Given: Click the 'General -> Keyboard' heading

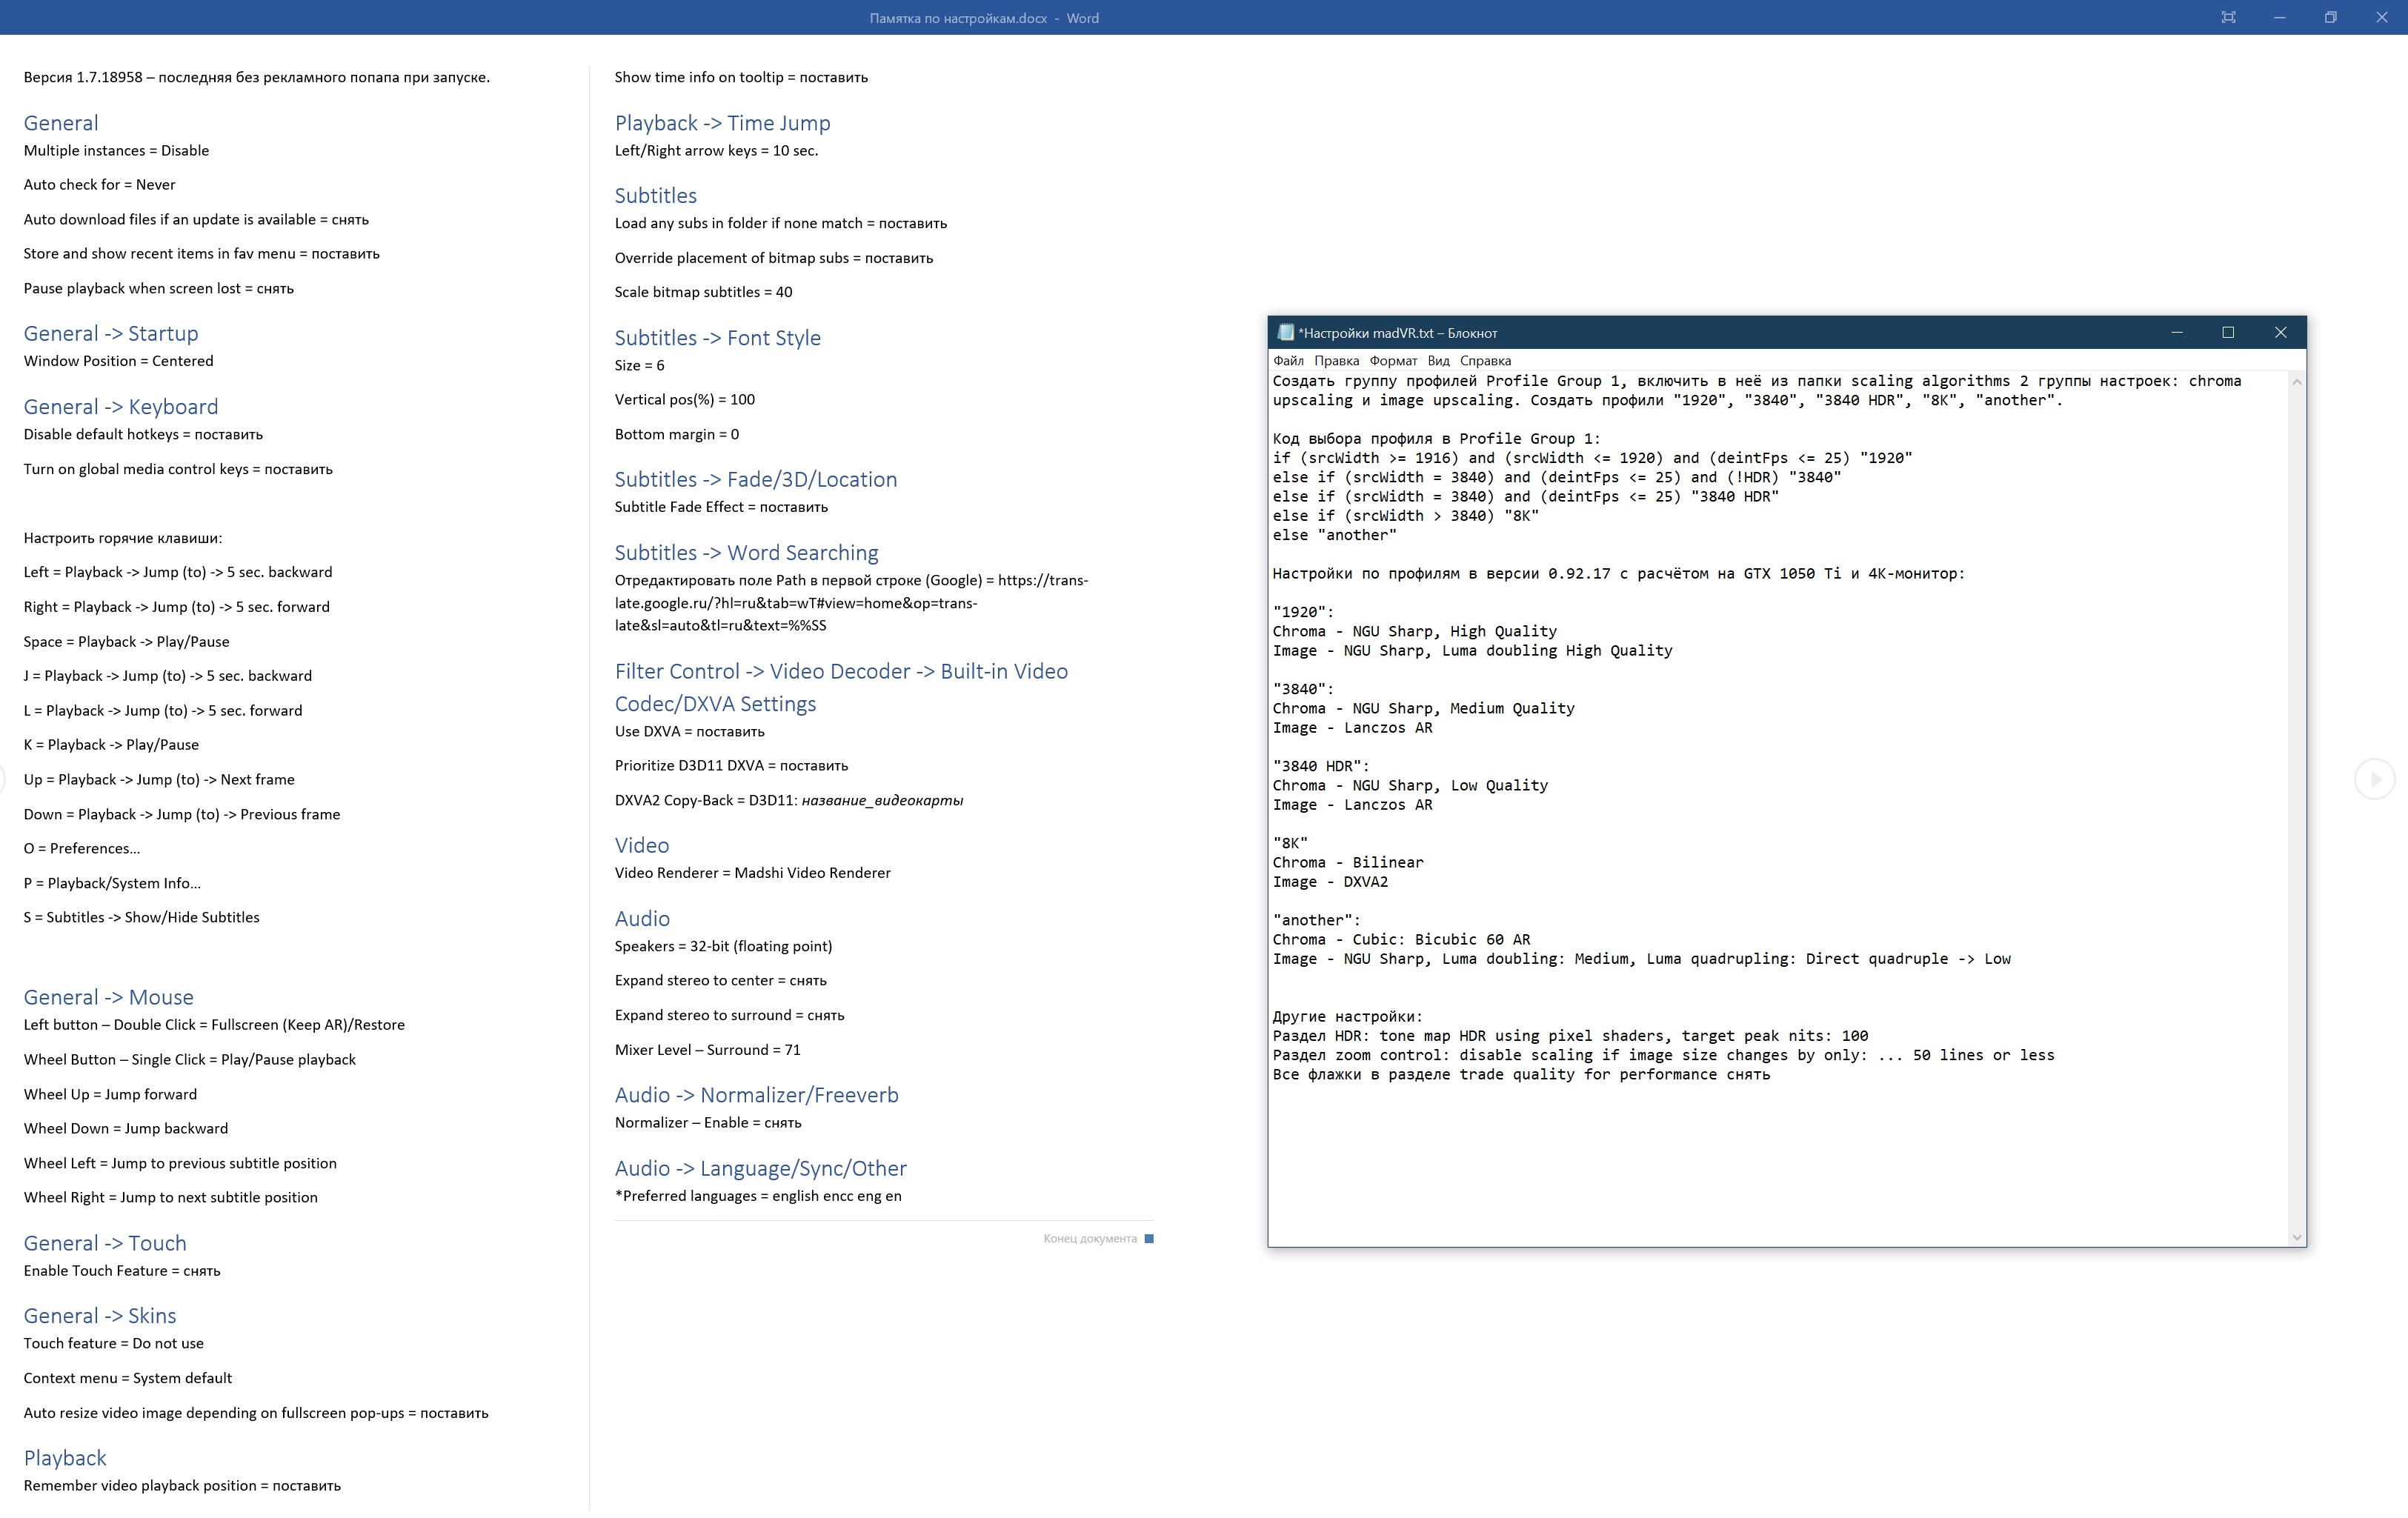Looking at the screenshot, I should pos(121,407).
